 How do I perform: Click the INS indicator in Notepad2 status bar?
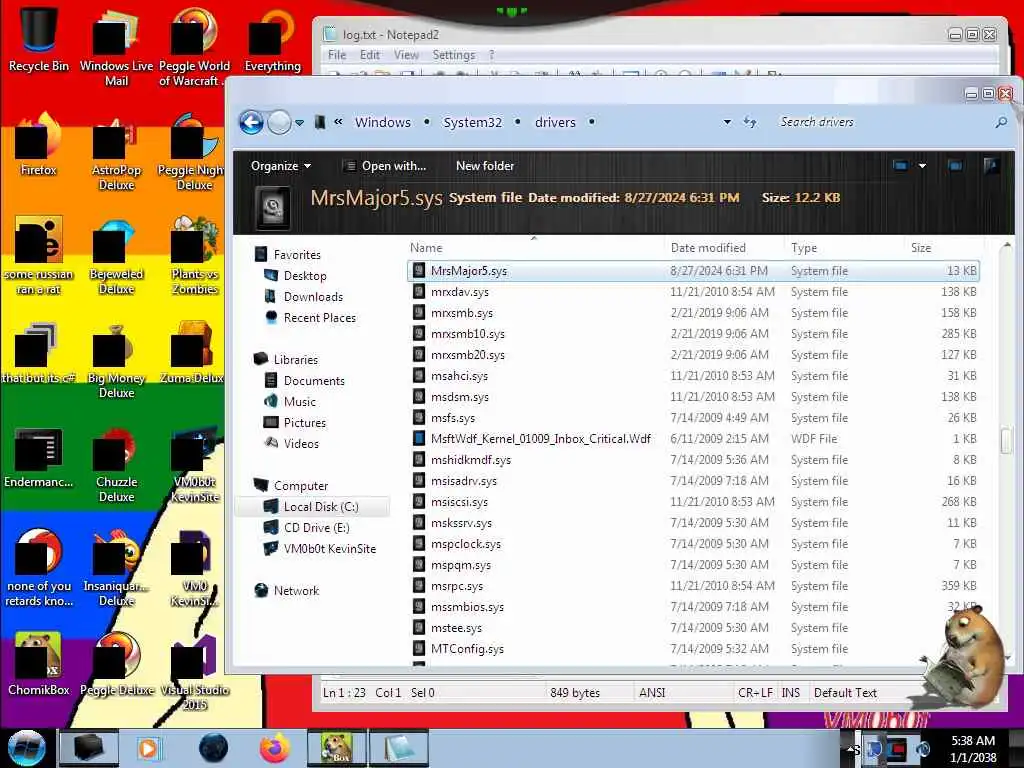point(790,692)
